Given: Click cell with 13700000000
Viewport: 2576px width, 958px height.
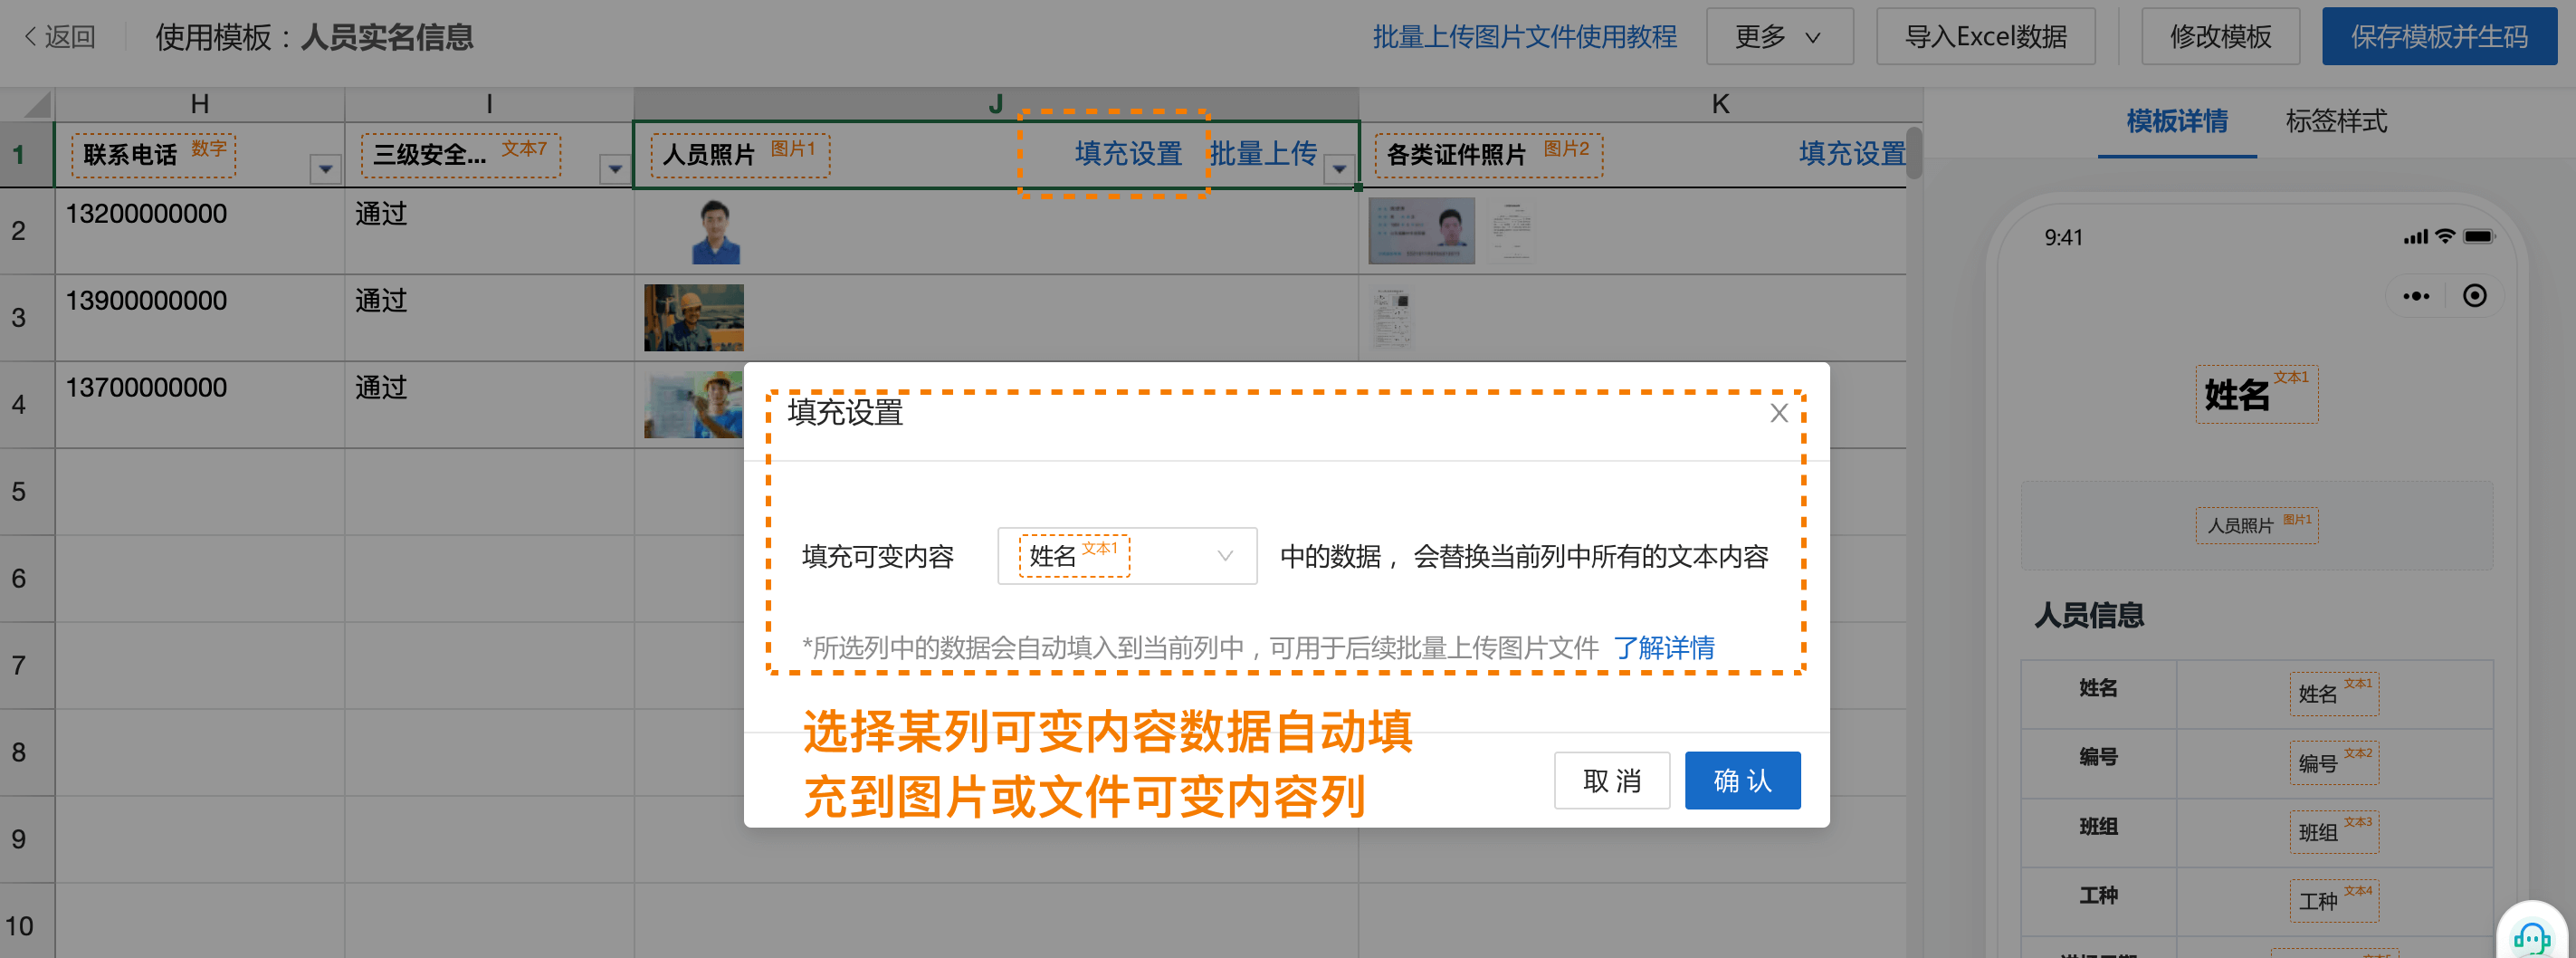Looking at the screenshot, I should click(200, 405).
